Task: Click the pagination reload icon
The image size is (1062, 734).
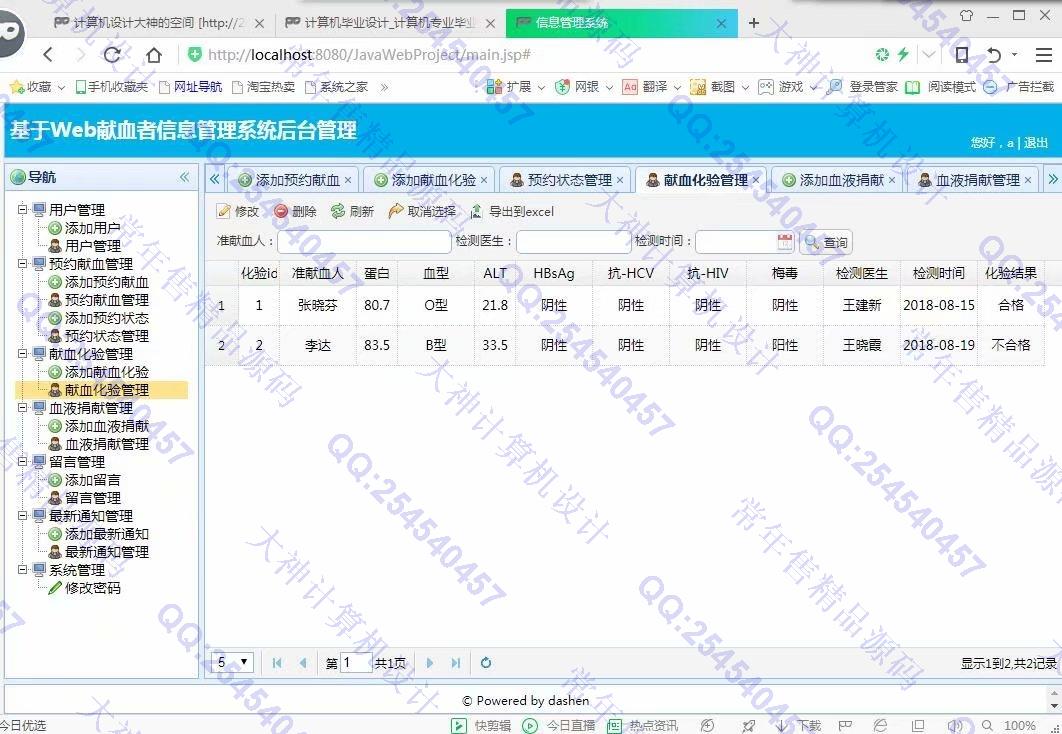Action: (486, 663)
